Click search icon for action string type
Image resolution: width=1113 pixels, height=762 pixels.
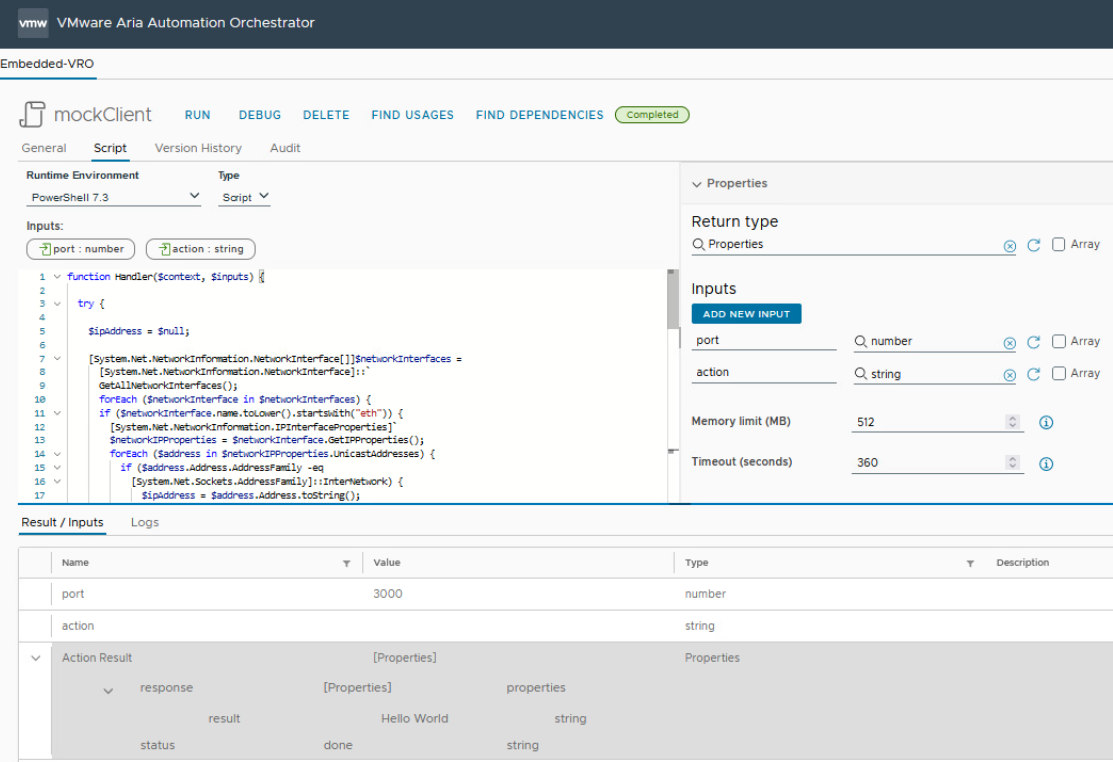click(x=860, y=373)
